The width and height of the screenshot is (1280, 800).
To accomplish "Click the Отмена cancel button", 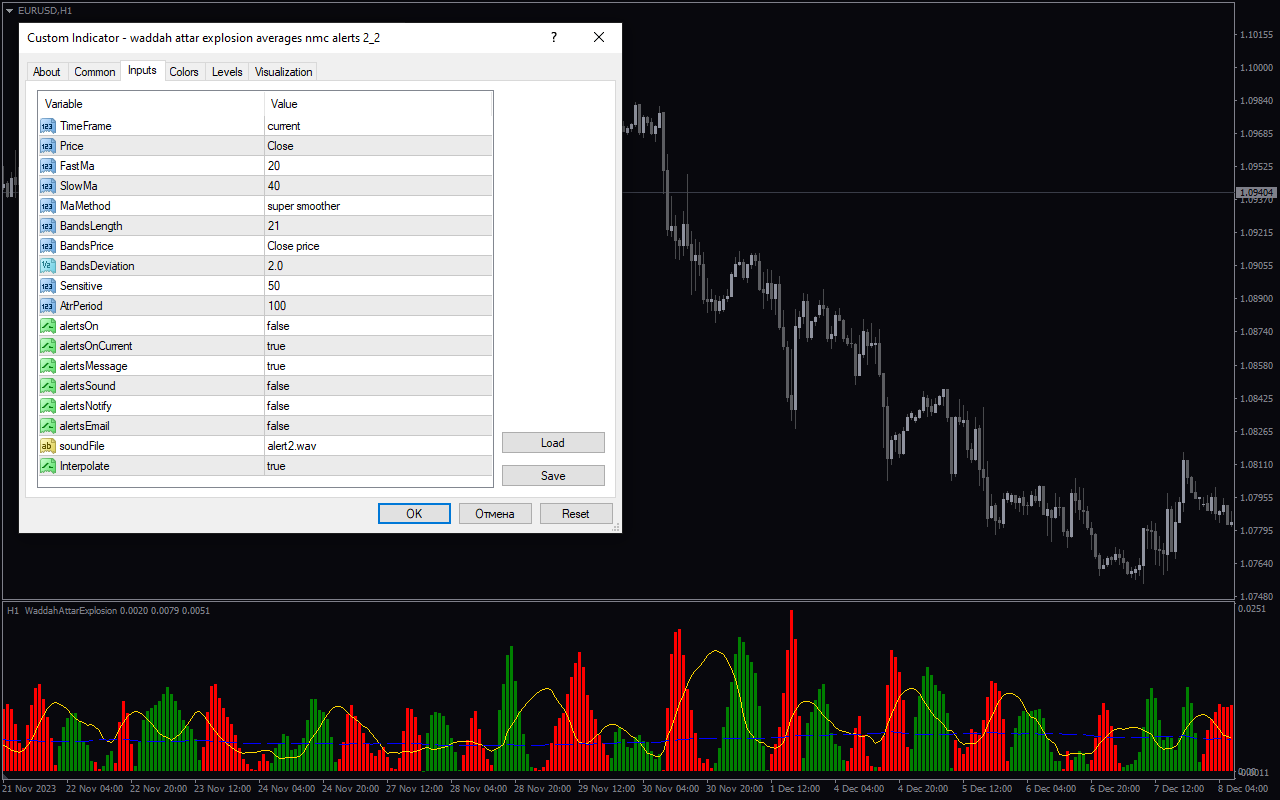I will (x=495, y=514).
